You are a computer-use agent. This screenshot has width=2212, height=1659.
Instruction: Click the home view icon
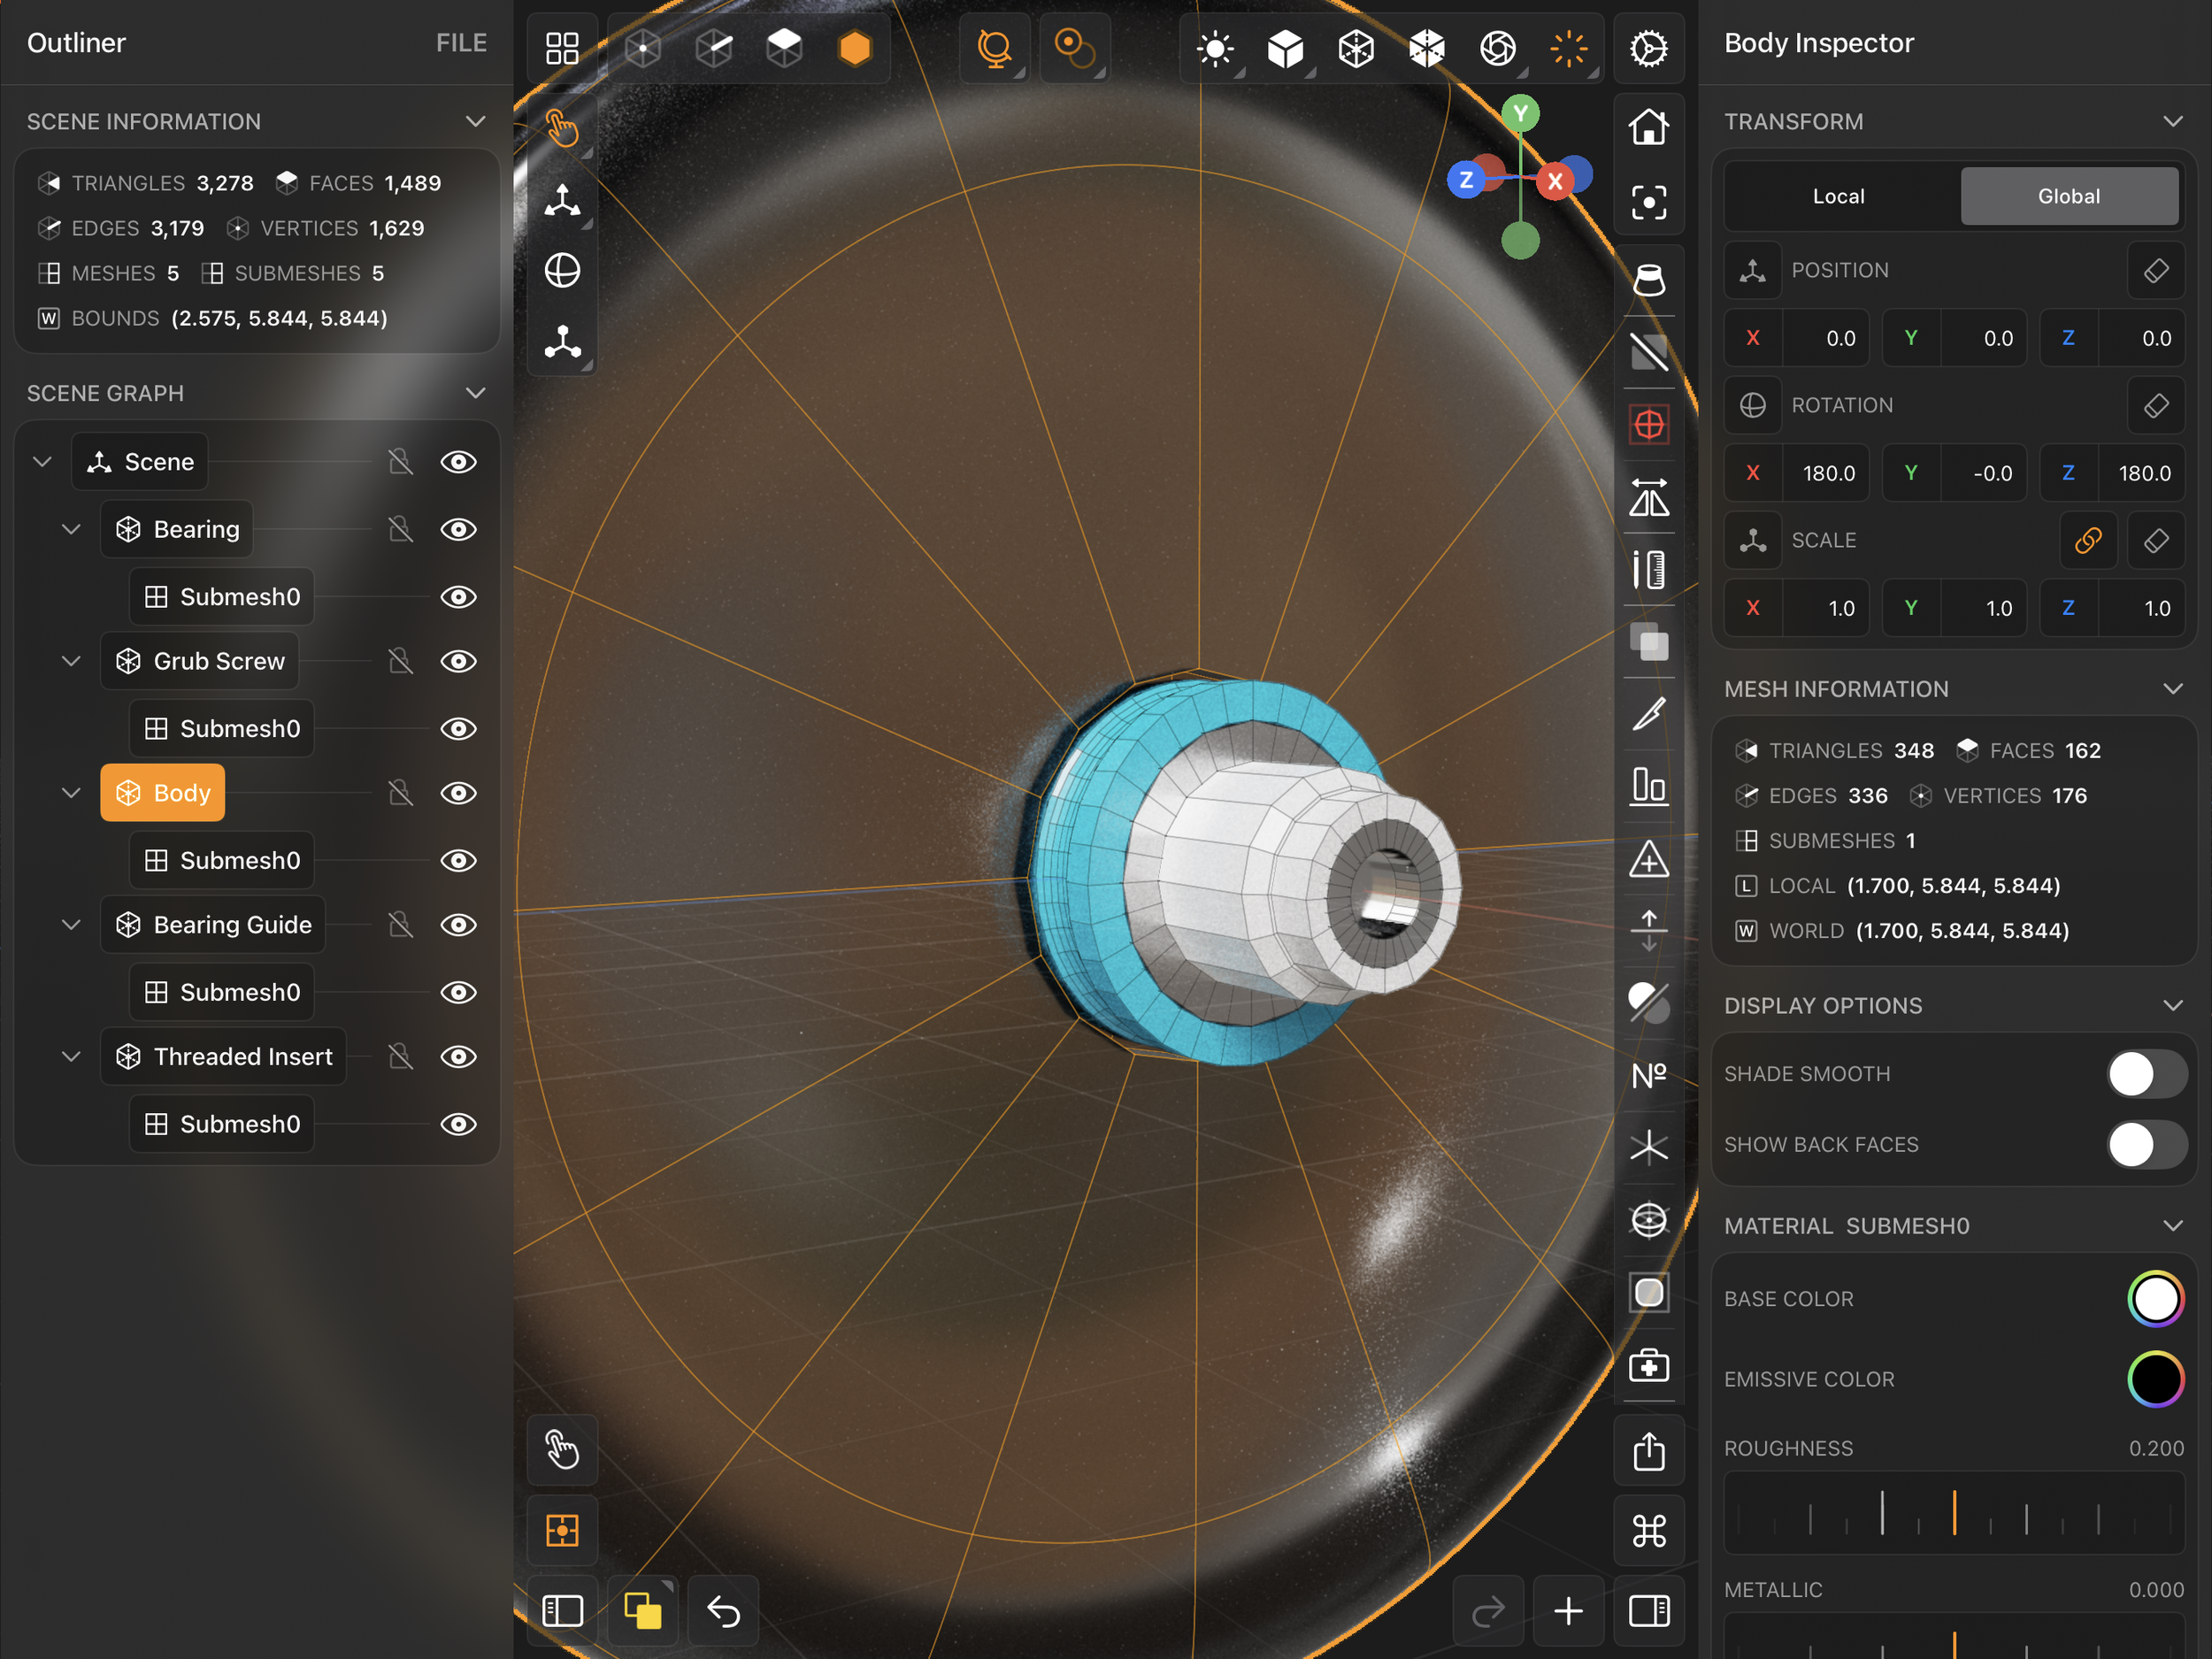click(1648, 128)
